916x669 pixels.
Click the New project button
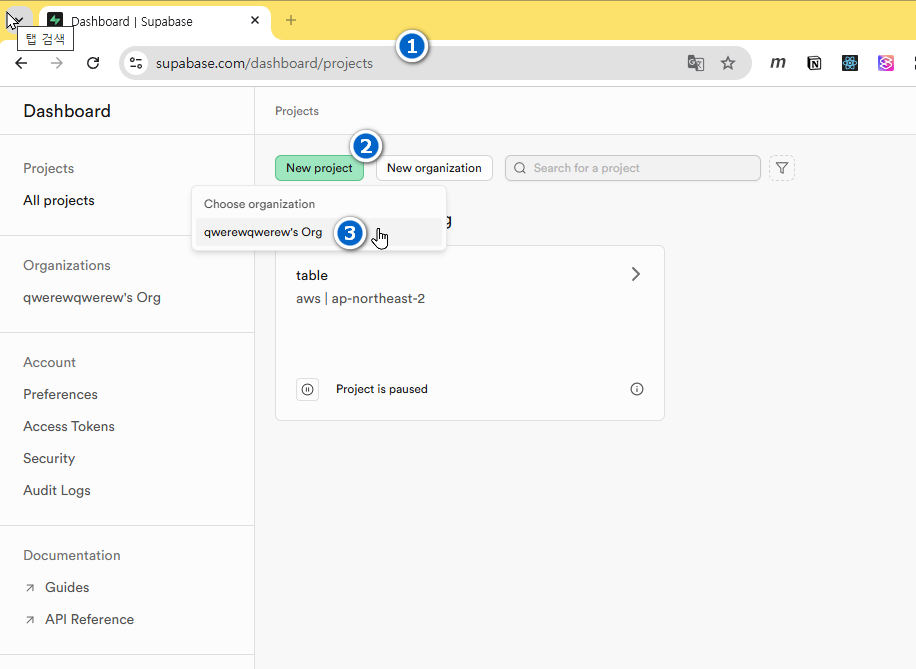[x=319, y=168]
